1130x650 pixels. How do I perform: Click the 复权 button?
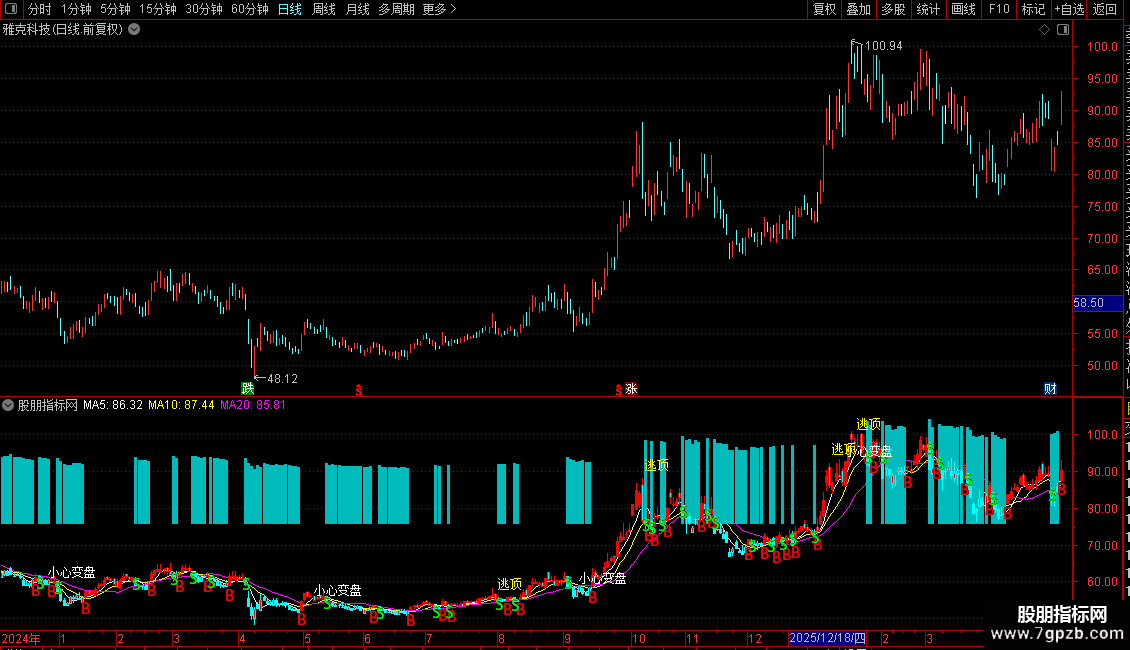(824, 9)
